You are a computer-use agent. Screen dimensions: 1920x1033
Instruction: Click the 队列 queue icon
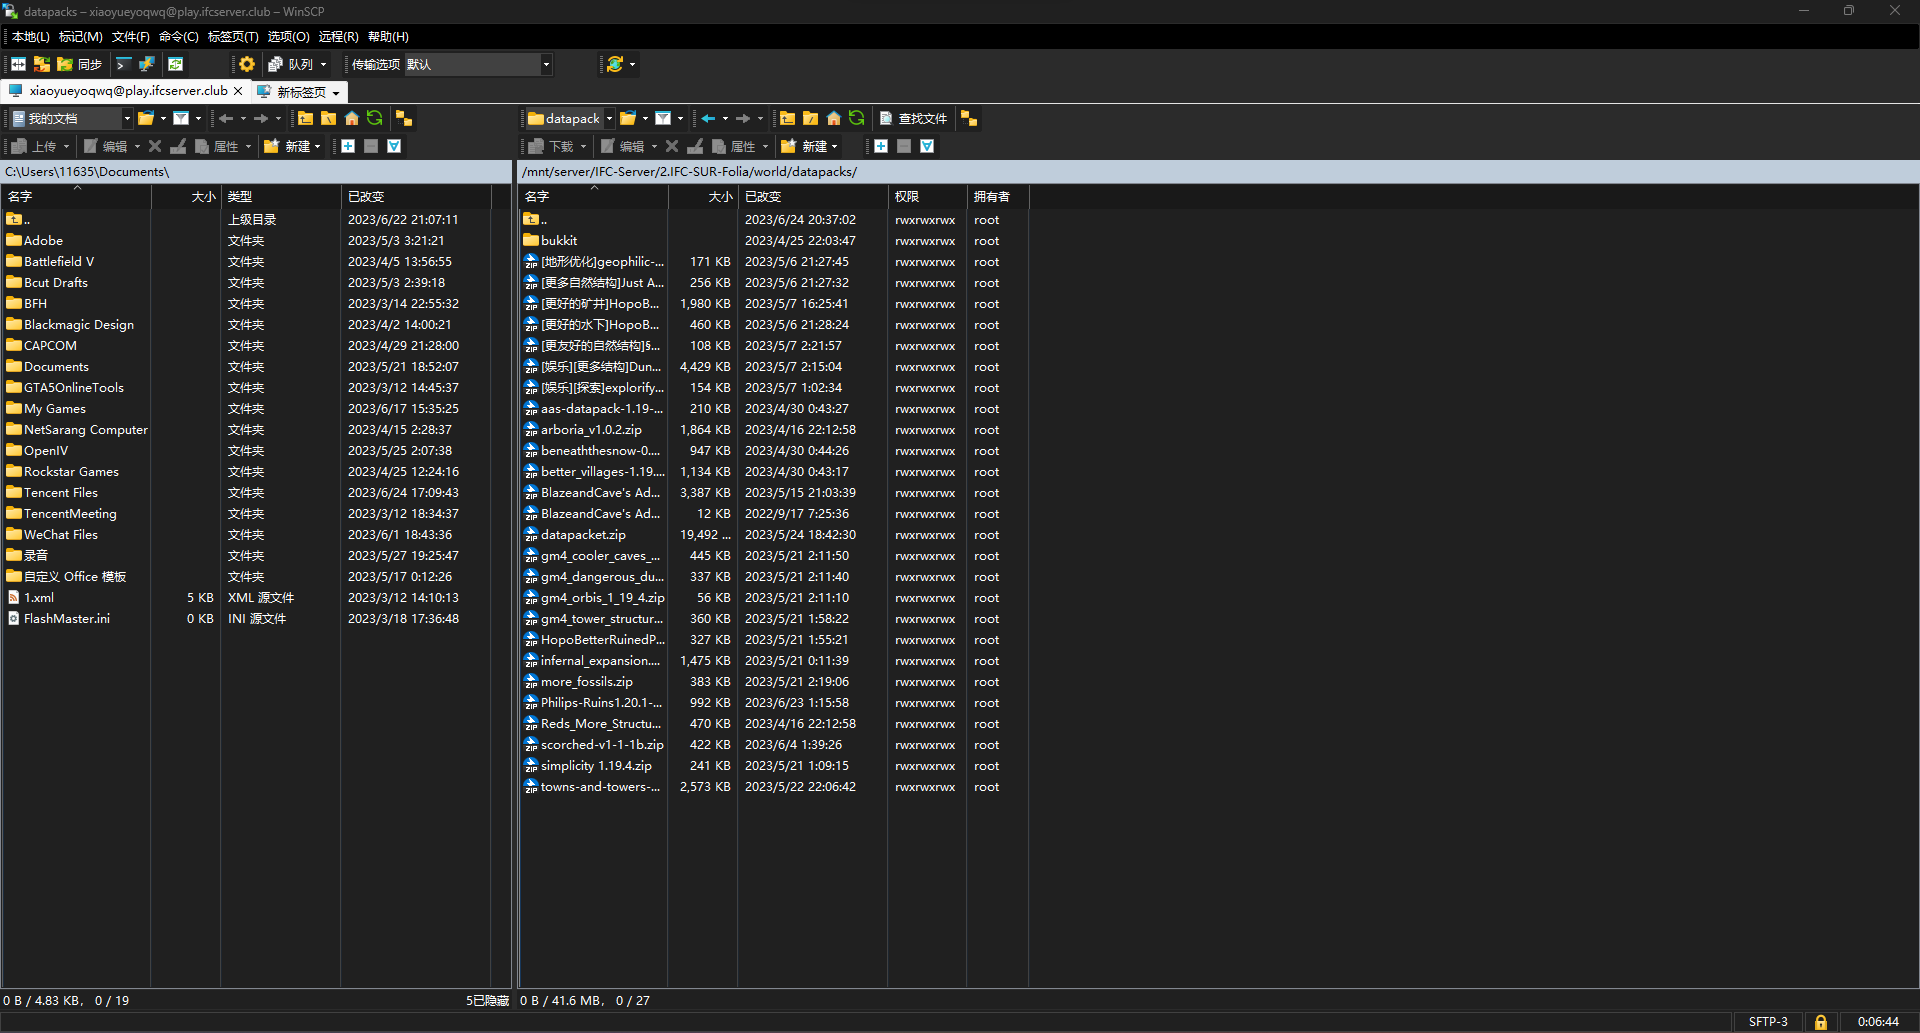pyautogui.click(x=292, y=64)
